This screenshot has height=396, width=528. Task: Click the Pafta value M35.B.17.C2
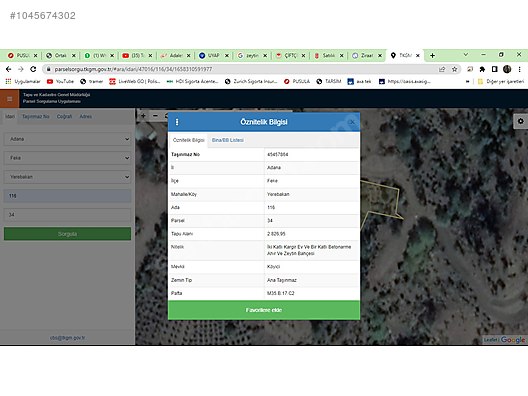[x=280, y=293]
